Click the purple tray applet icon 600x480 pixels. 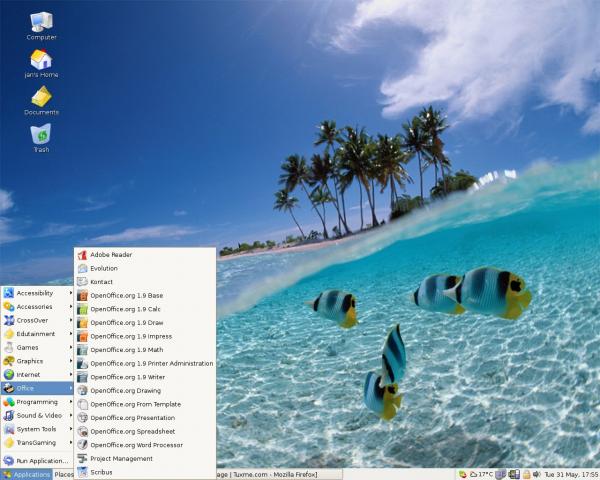click(501, 475)
